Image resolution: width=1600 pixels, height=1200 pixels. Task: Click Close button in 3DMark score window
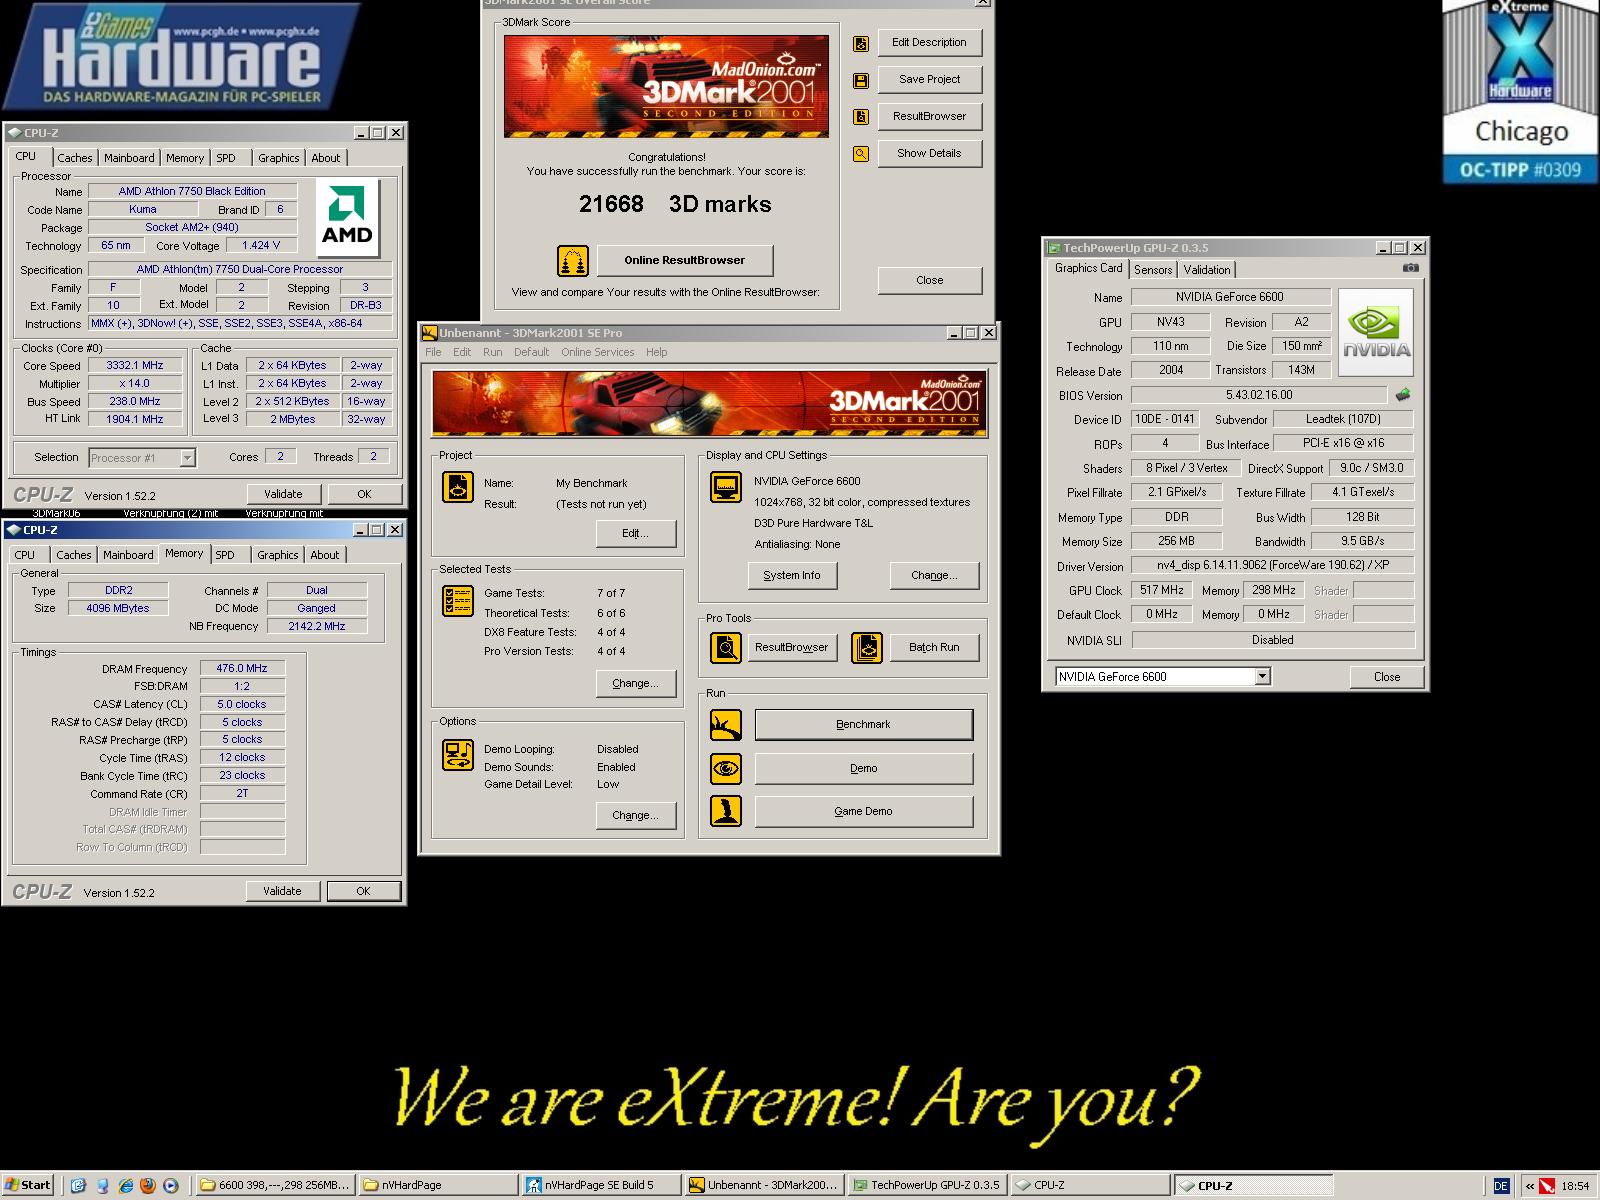(x=929, y=281)
